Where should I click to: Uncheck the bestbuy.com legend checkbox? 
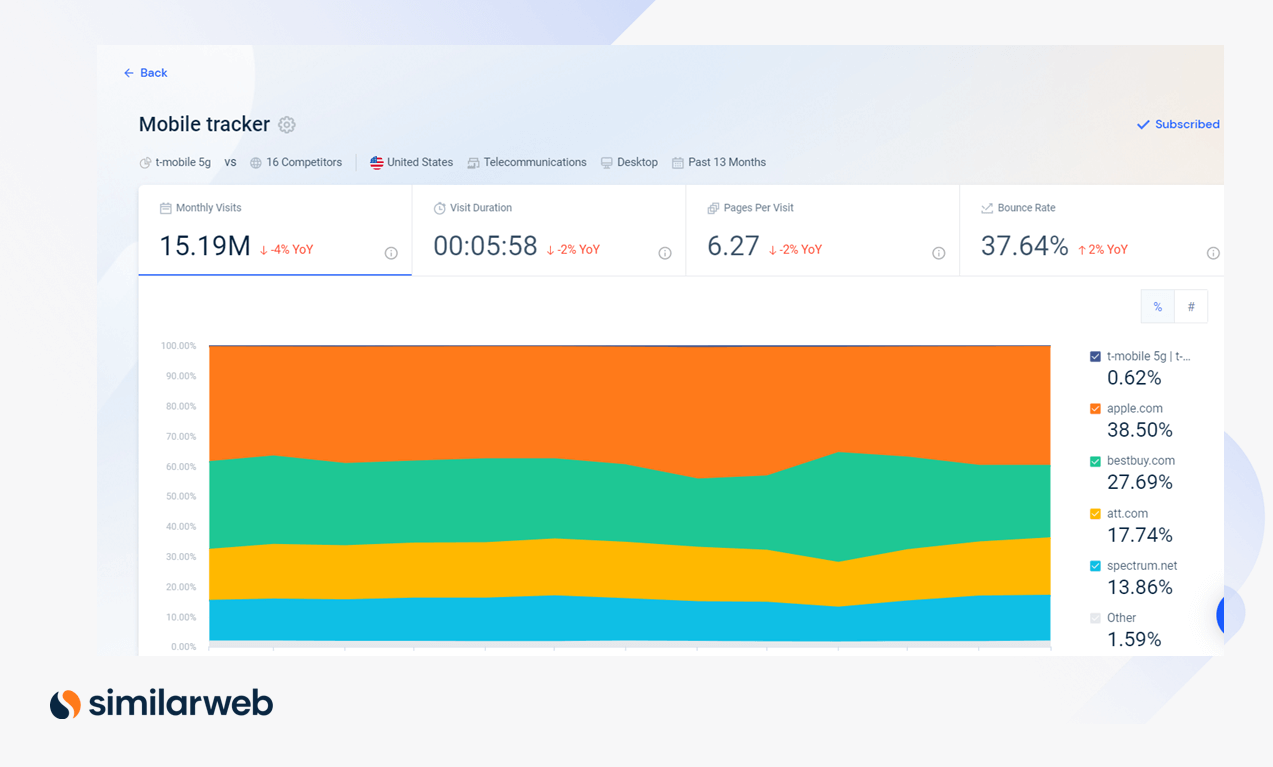pos(1095,461)
